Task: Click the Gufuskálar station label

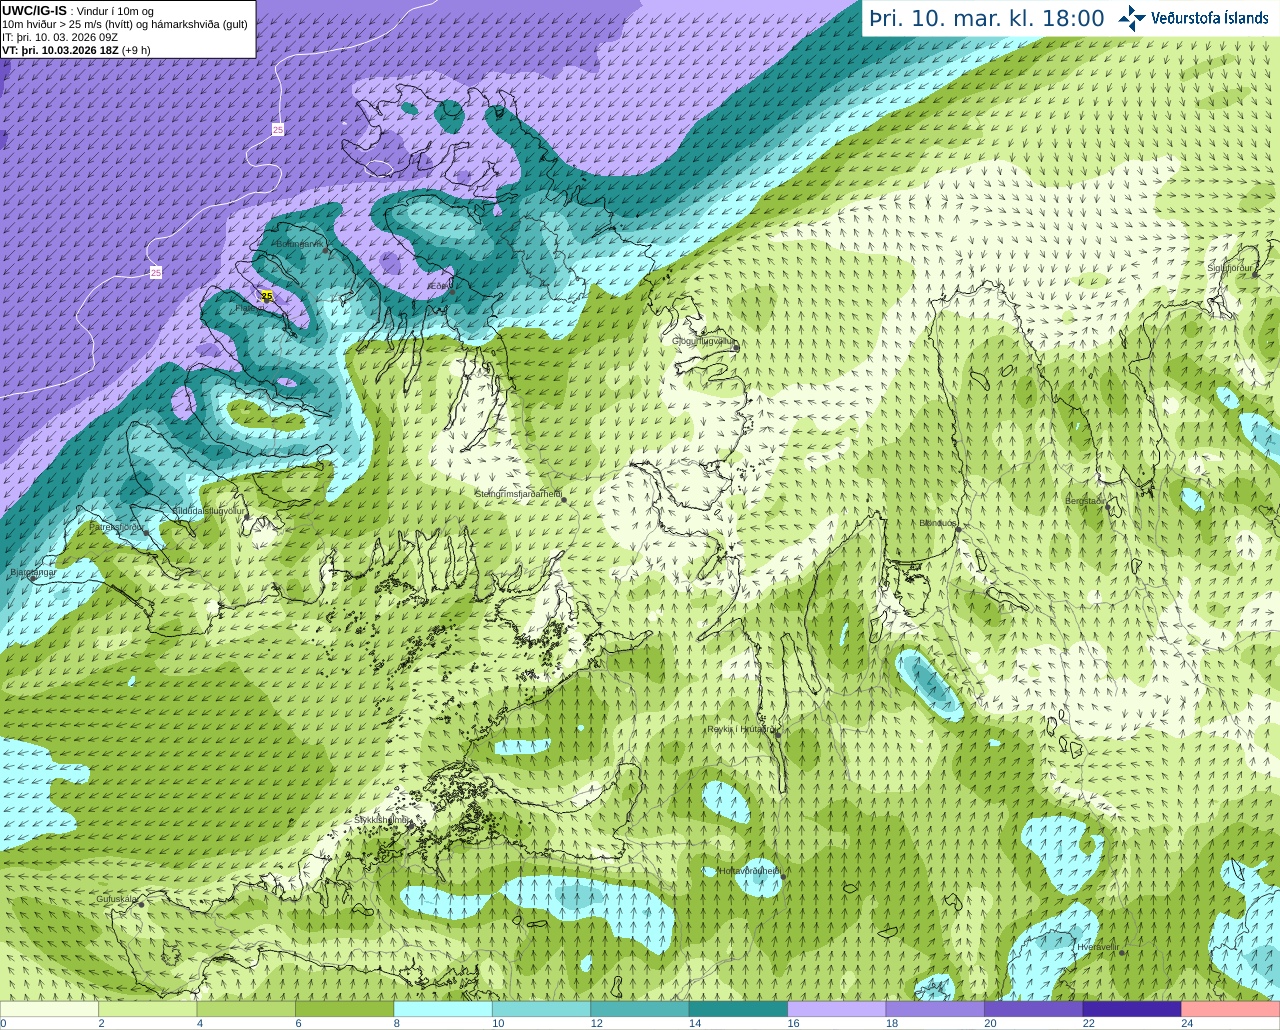Action: click(116, 898)
